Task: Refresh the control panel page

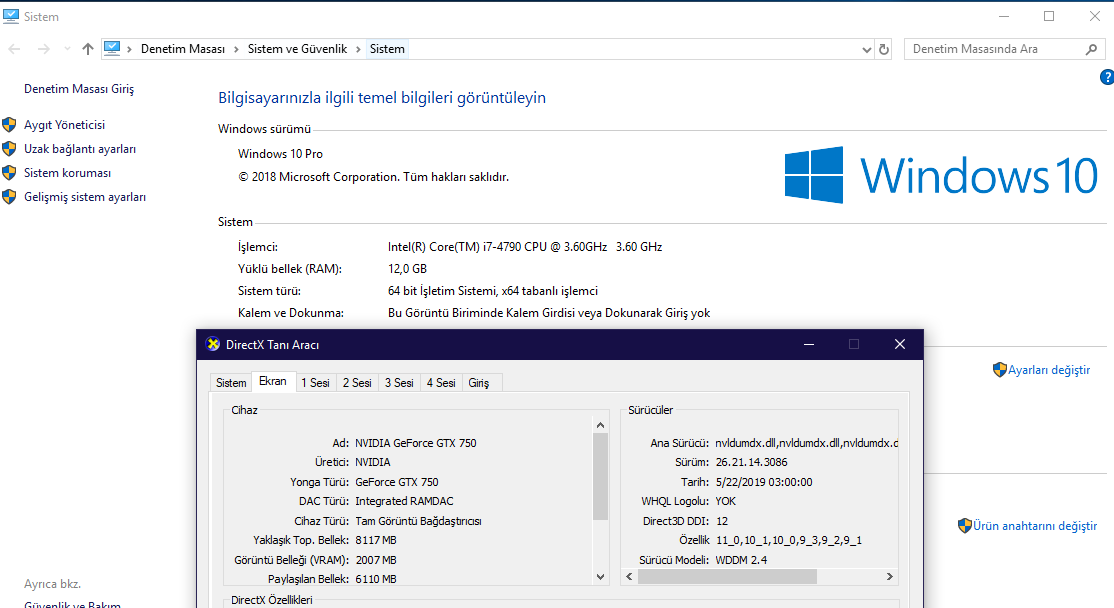Action: click(x=884, y=50)
